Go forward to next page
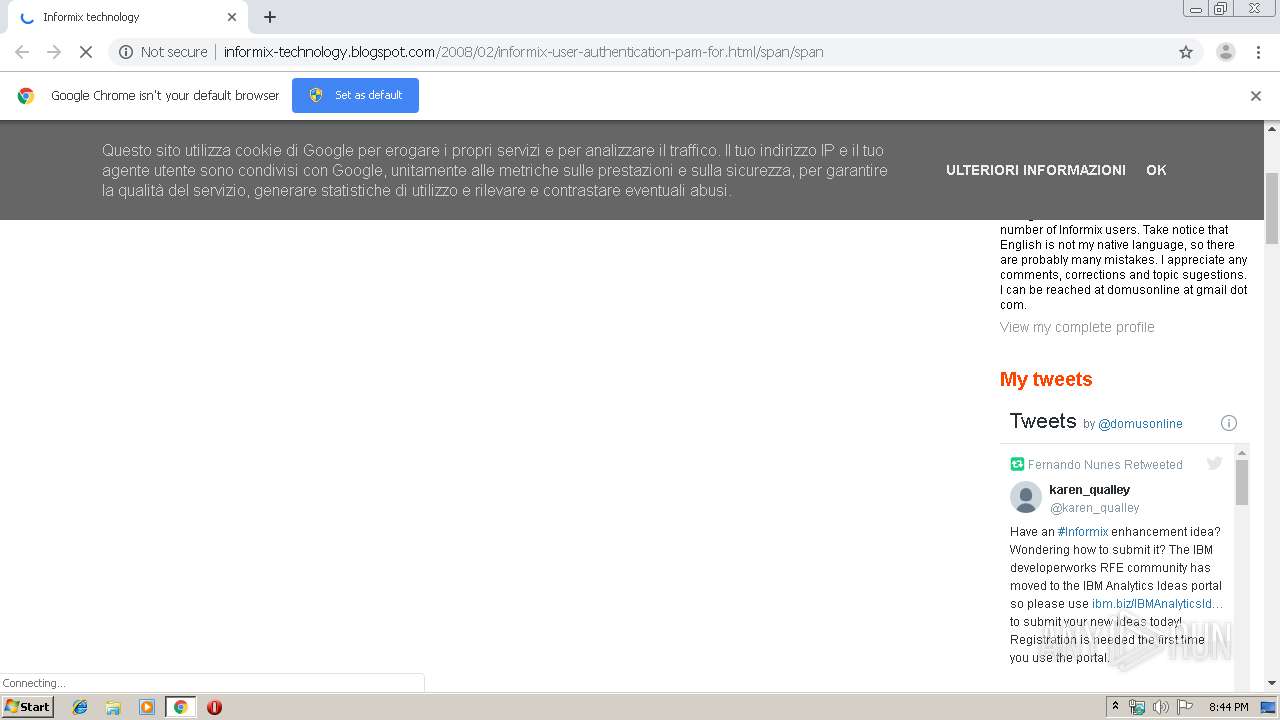Screen dimensions: 1280x720 [54, 52]
